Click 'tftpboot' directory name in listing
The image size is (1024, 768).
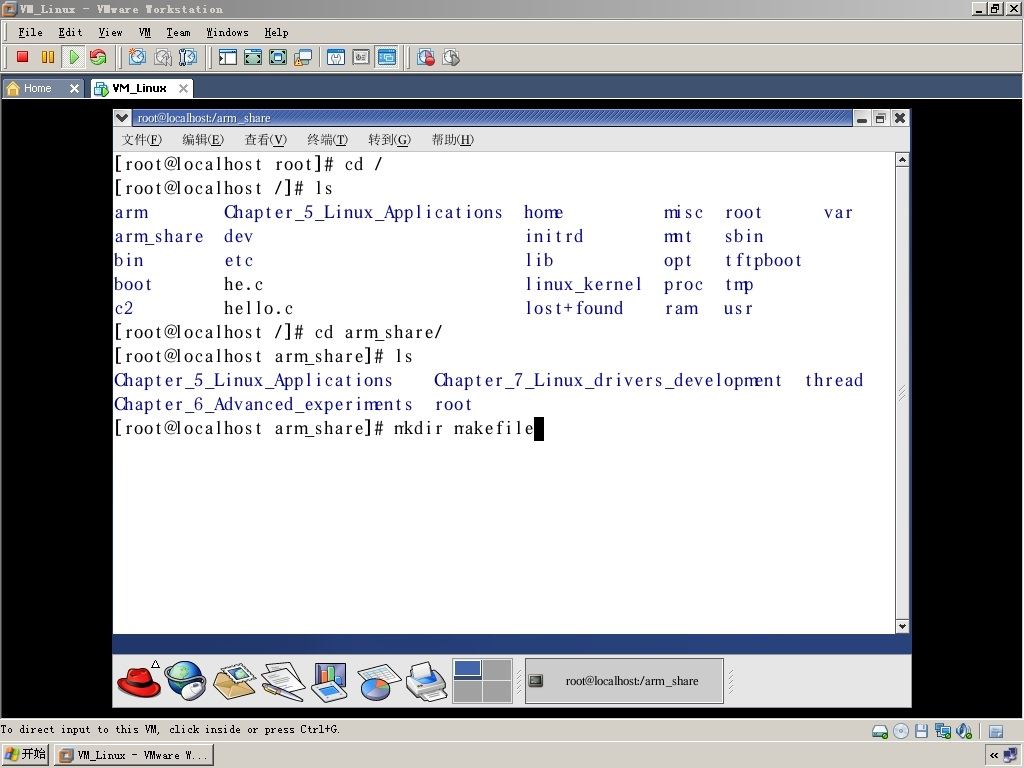[x=763, y=261]
